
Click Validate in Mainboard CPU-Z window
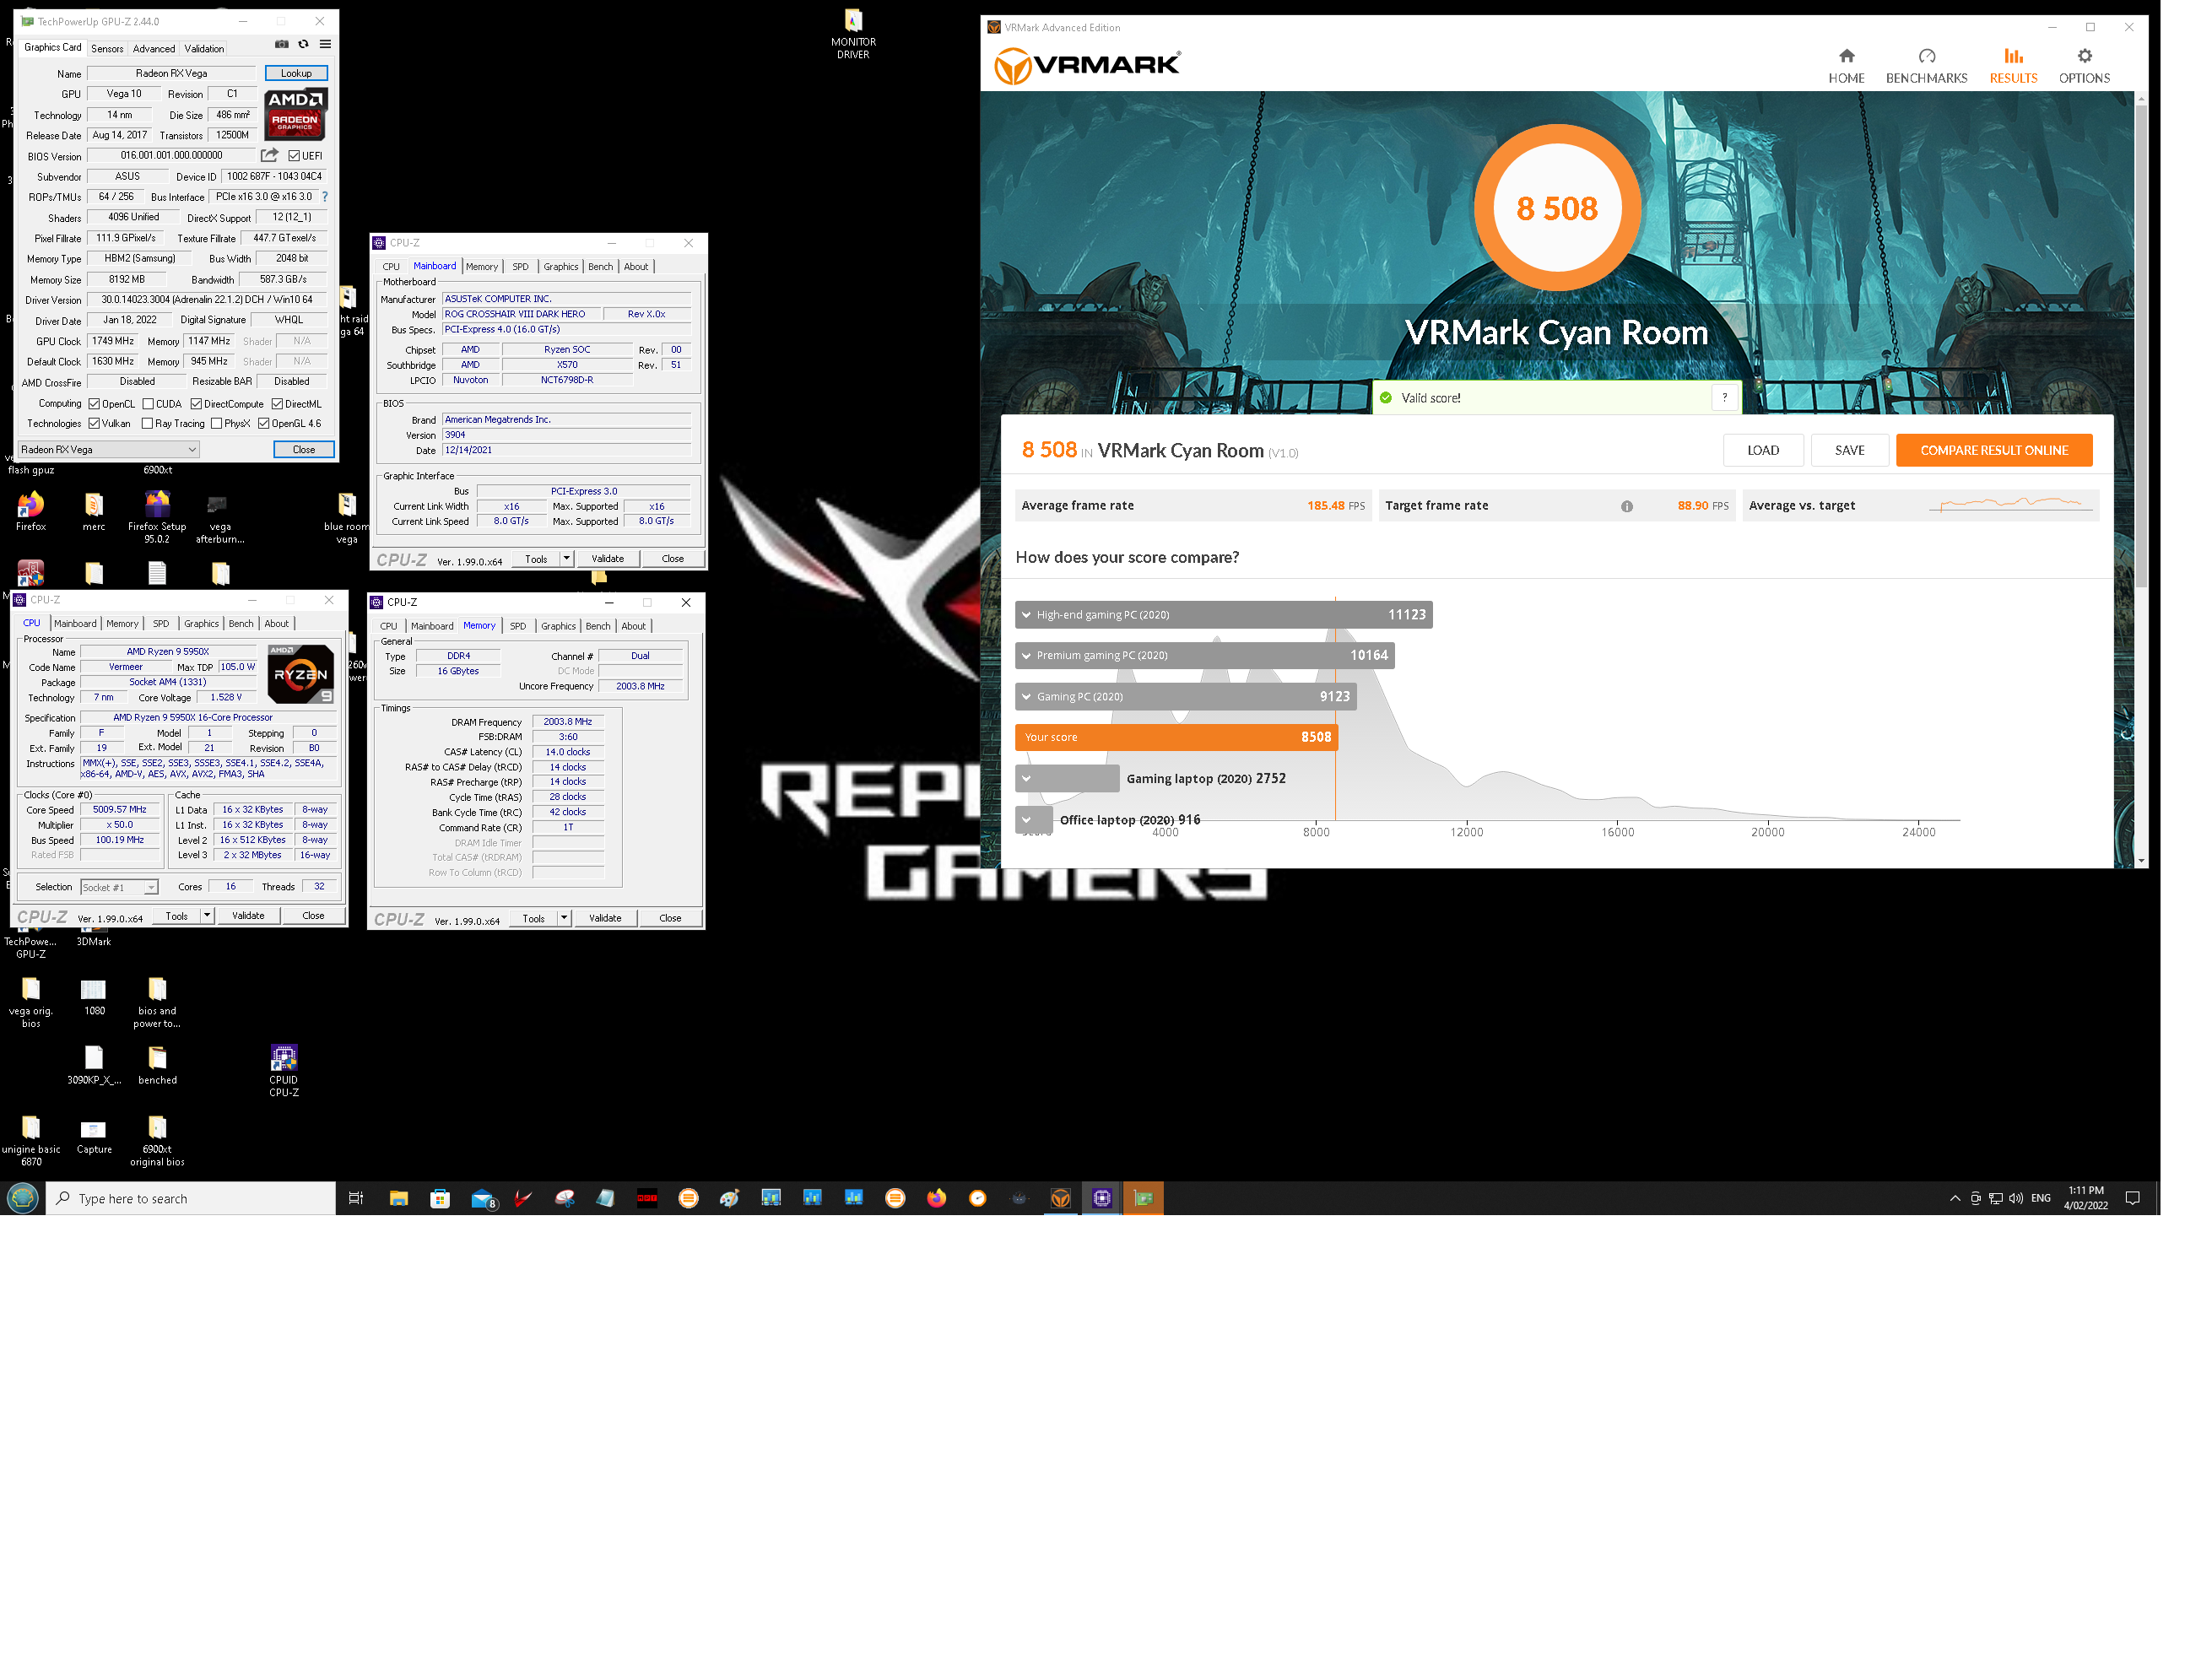607,558
